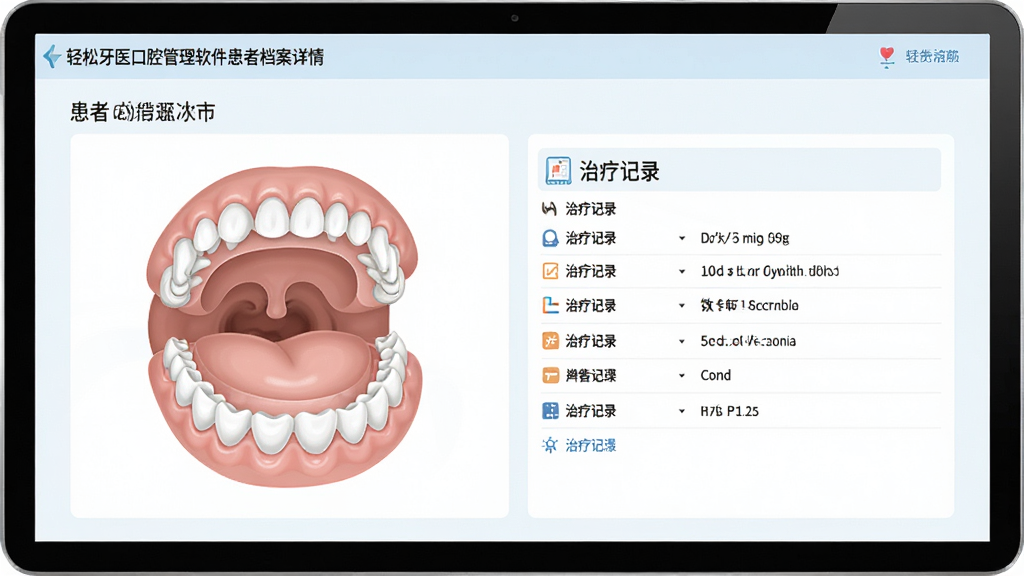Image resolution: width=1024 pixels, height=576 pixels.
Task: Click the 3D mouth and teeth model image
Action: (282, 325)
